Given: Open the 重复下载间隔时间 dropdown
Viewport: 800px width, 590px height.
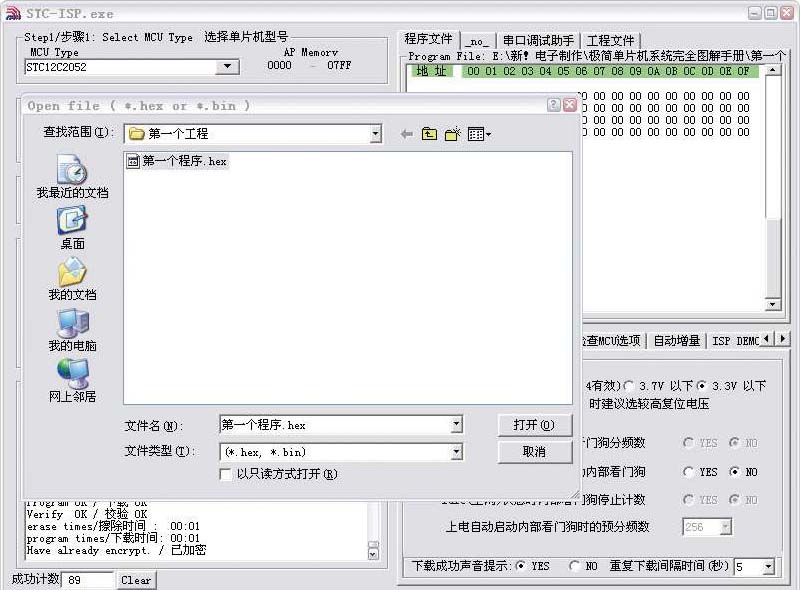Looking at the screenshot, I should 768,566.
